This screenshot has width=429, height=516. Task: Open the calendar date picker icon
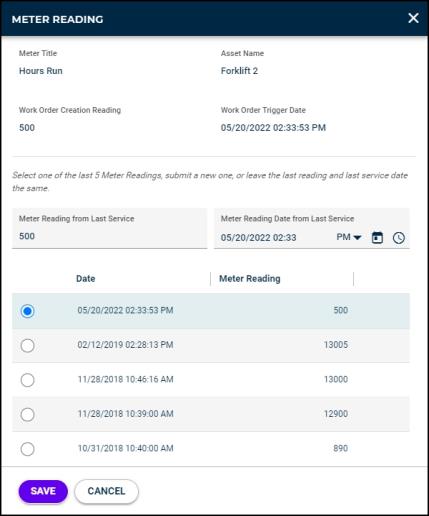click(377, 238)
